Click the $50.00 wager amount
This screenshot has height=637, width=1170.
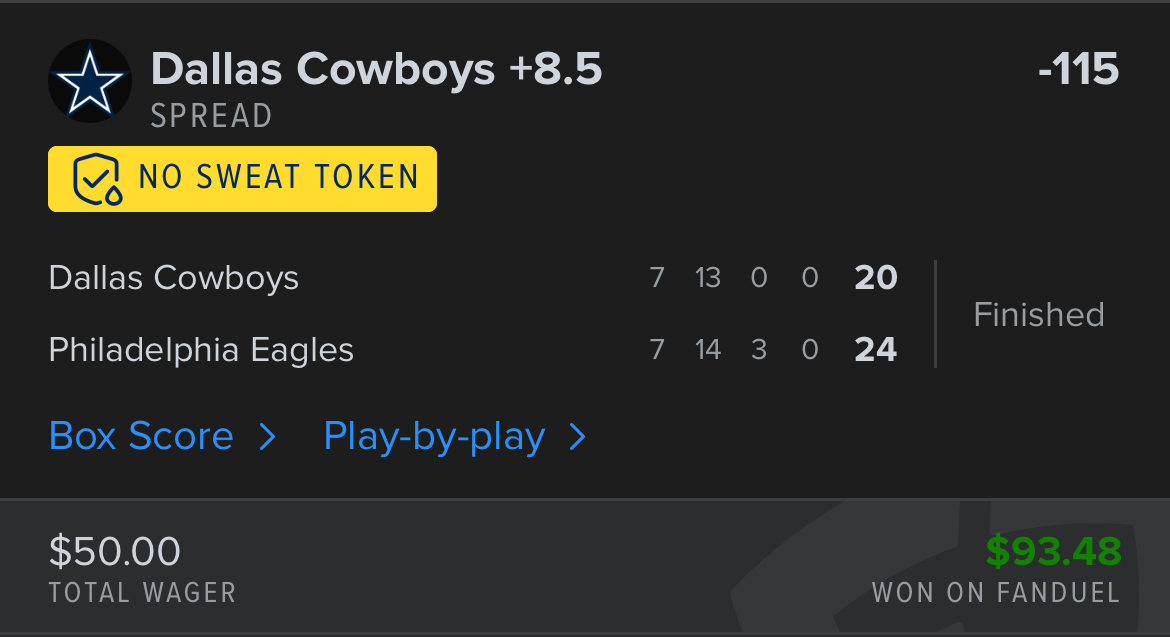click(115, 551)
